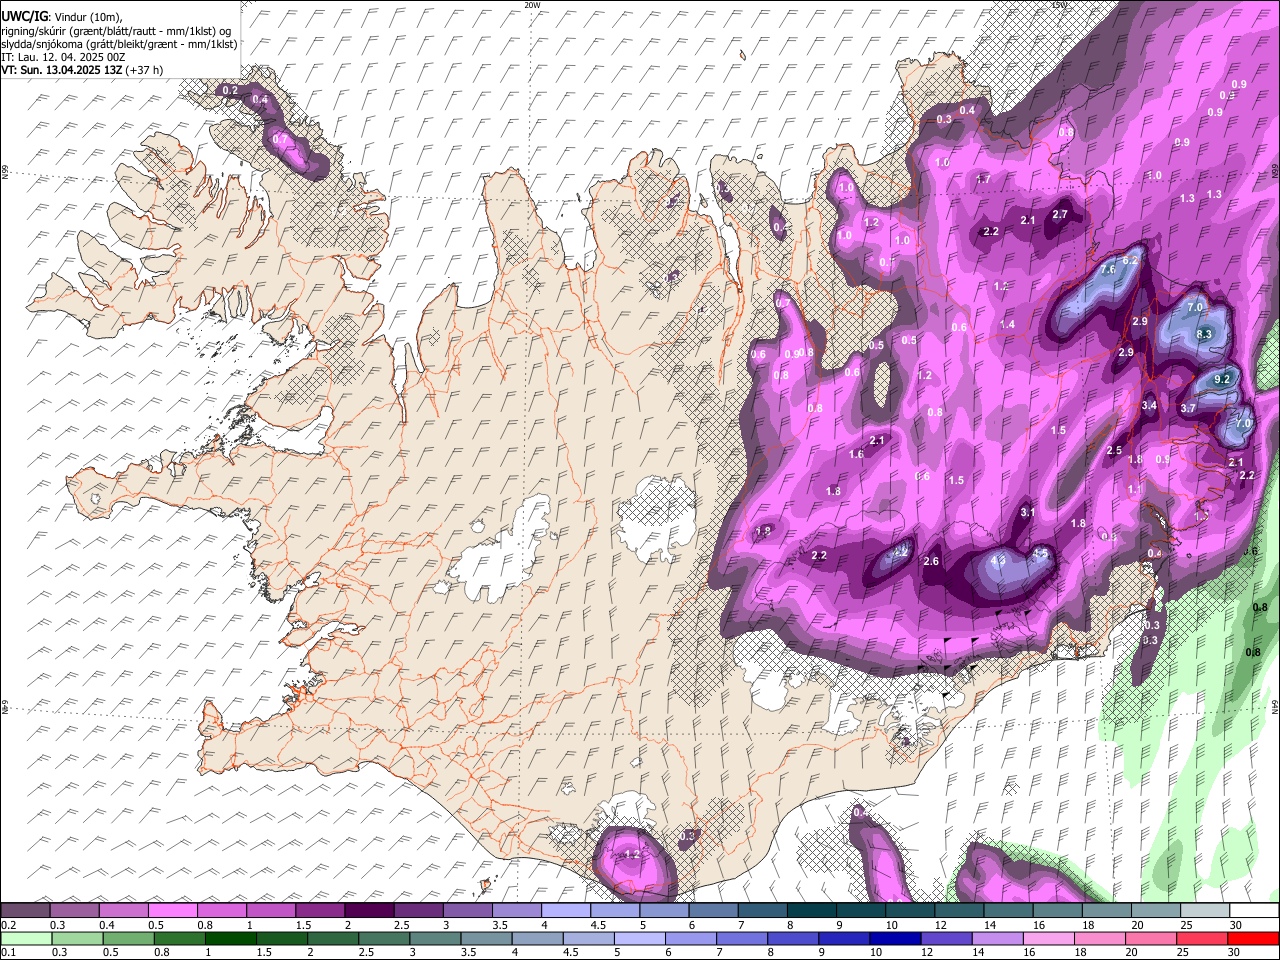Click the rain legend swatch between 12 and 14

(944, 939)
